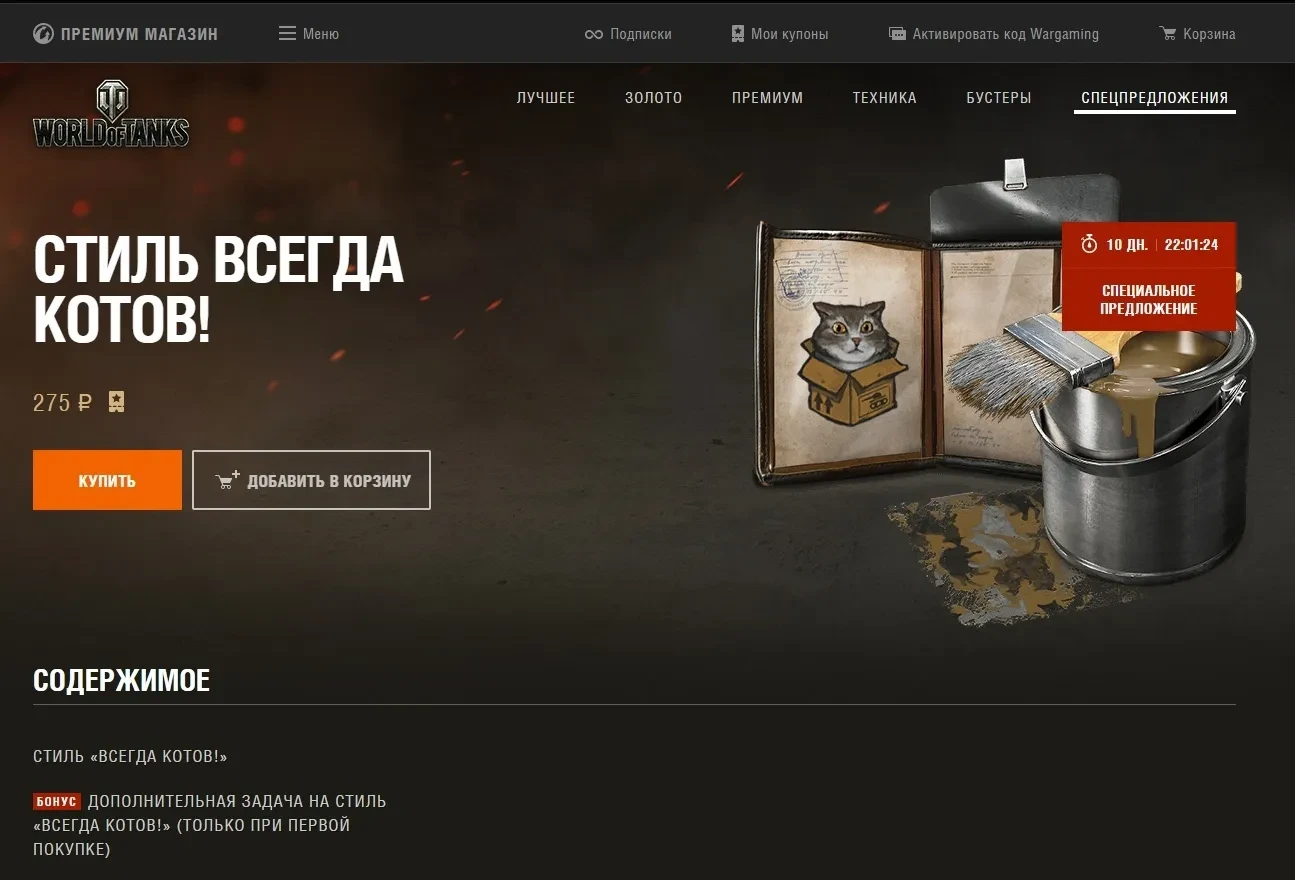Click the coupon icon beside 275 ₽ price
The height and width of the screenshot is (880, 1295).
pos(117,402)
